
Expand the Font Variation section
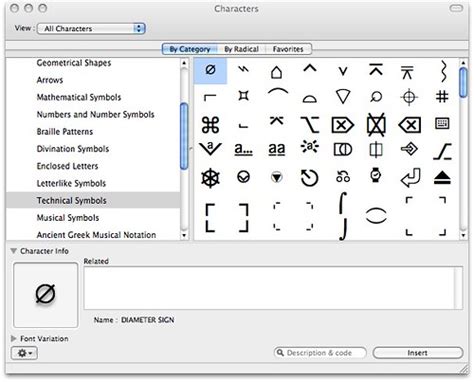point(13,339)
